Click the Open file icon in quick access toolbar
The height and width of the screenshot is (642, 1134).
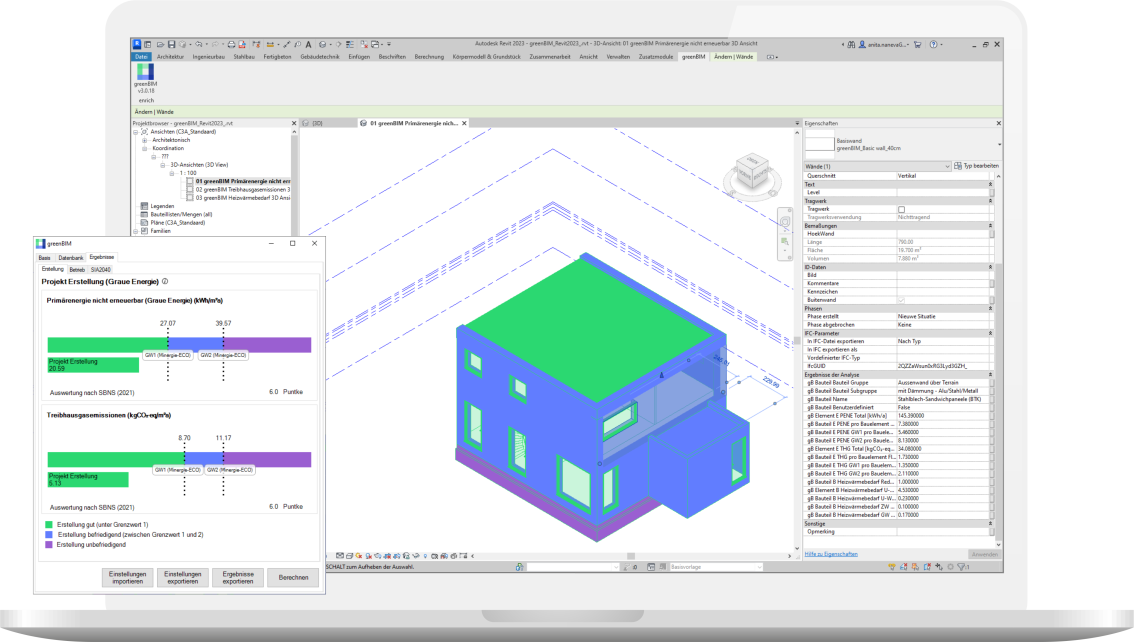(x=160, y=44)
